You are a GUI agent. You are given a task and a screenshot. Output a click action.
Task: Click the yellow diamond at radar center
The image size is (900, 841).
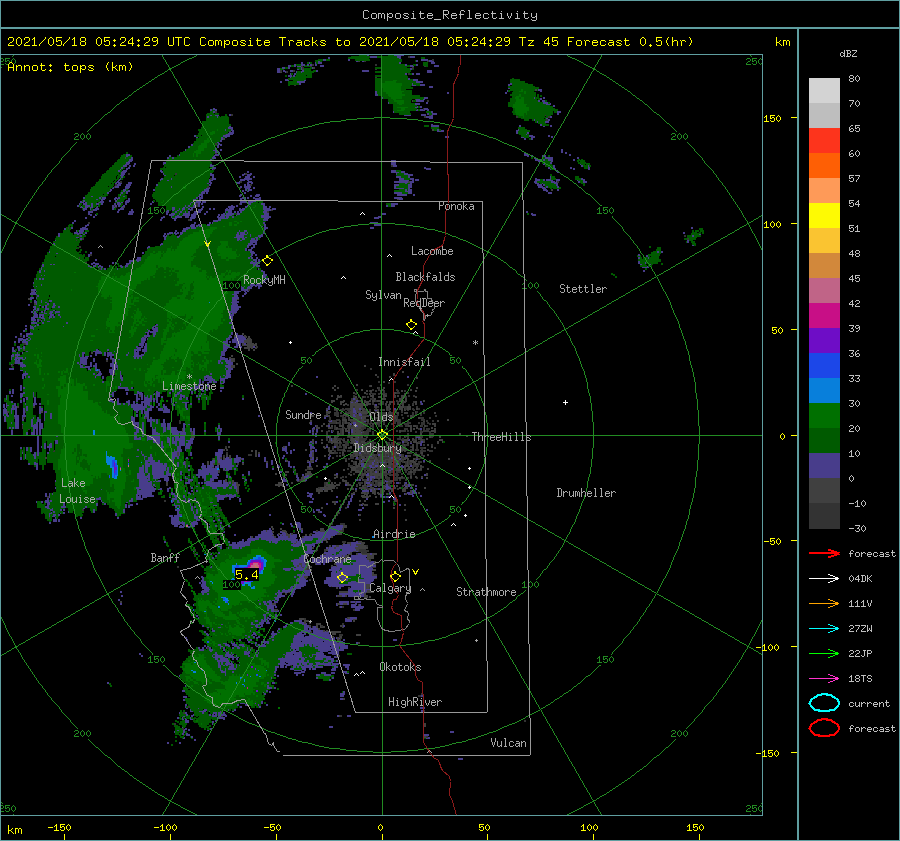tap(382, 435)
